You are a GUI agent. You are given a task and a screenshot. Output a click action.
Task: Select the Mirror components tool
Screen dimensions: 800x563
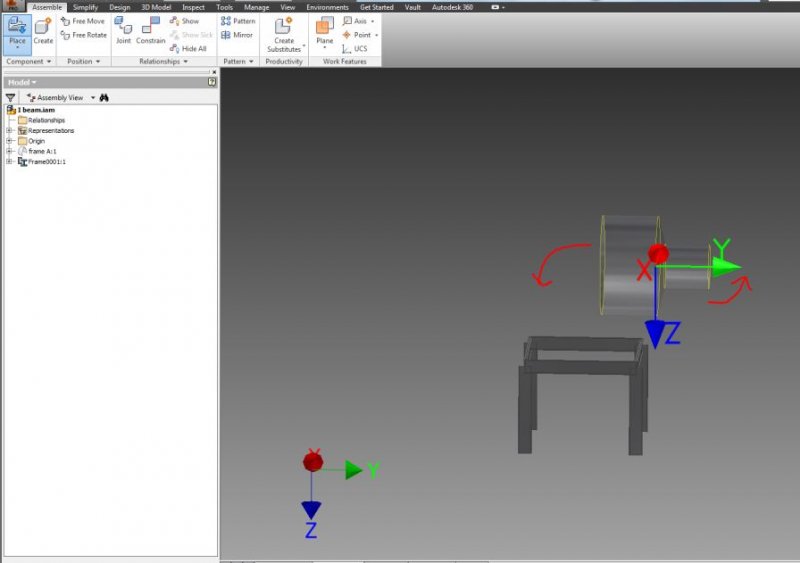[237, 35]
